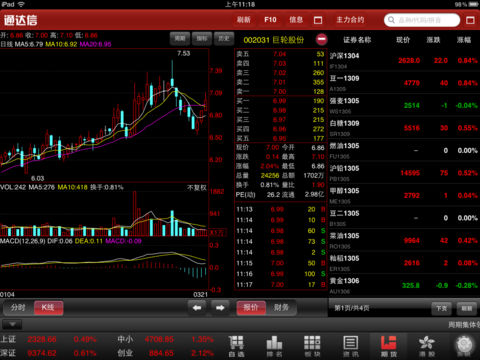Click the 刷新 refresh button in top bar
Image resolution: width=480 pixels, height=360 pixels.
[243, 20]
